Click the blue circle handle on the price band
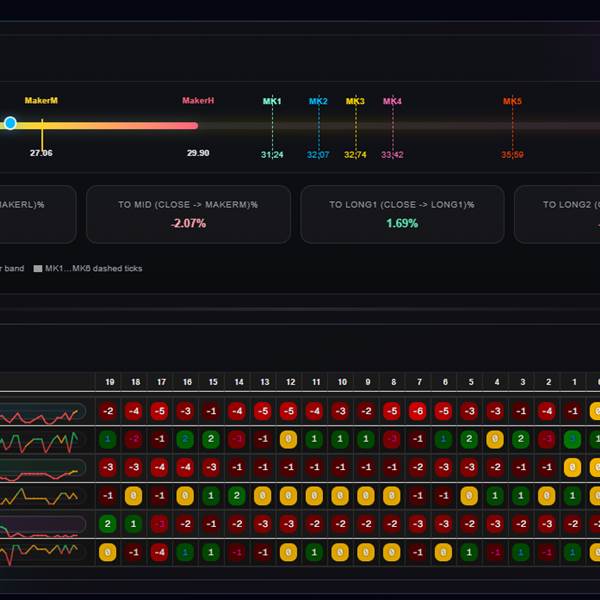This screenshot has height=600, width=600. click(10, 123)
